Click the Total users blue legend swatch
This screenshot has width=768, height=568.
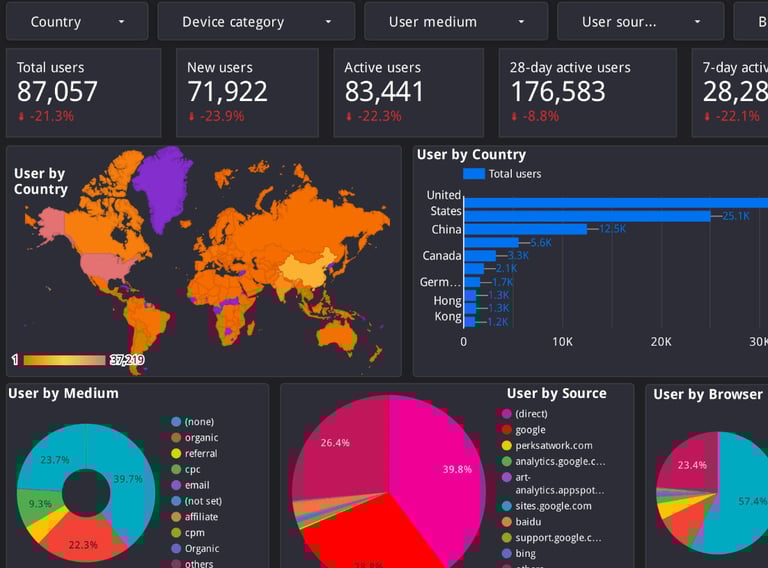[474, 174]
